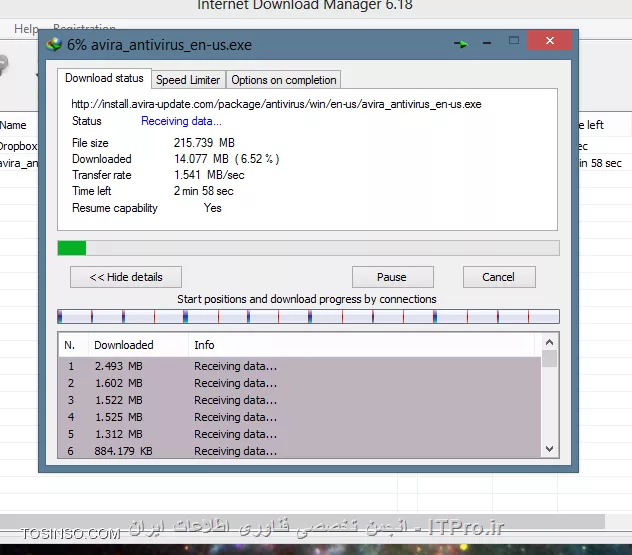Switch to the Download status tab
The image size is (632, 555).
104,78
